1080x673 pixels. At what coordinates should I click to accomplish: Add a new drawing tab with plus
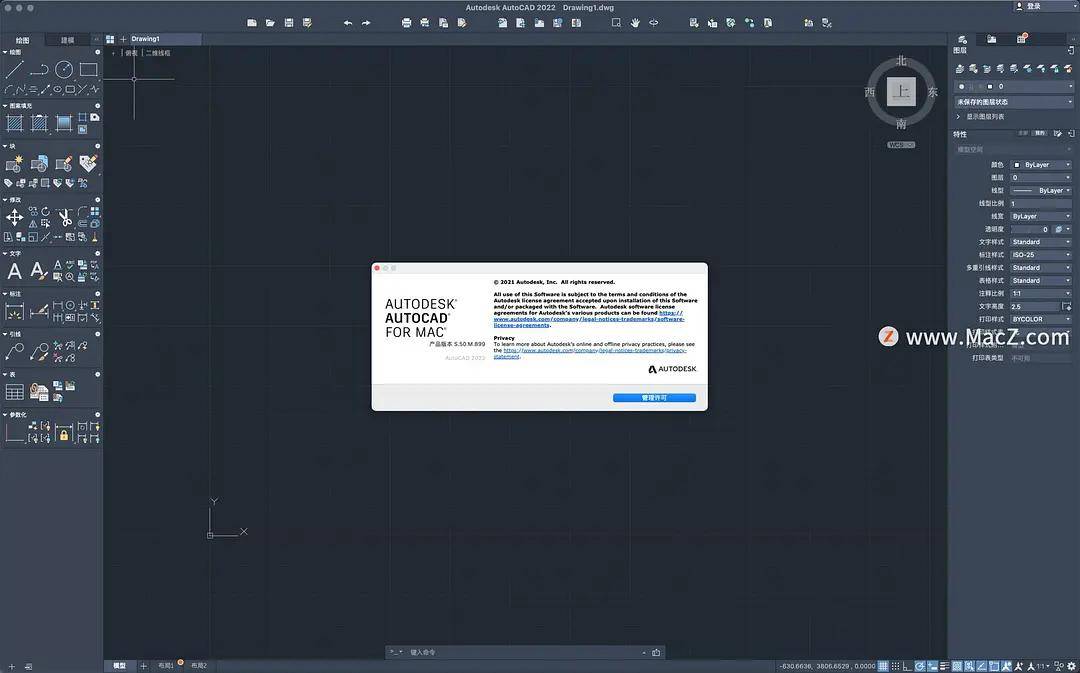click(x=123, y=39)
